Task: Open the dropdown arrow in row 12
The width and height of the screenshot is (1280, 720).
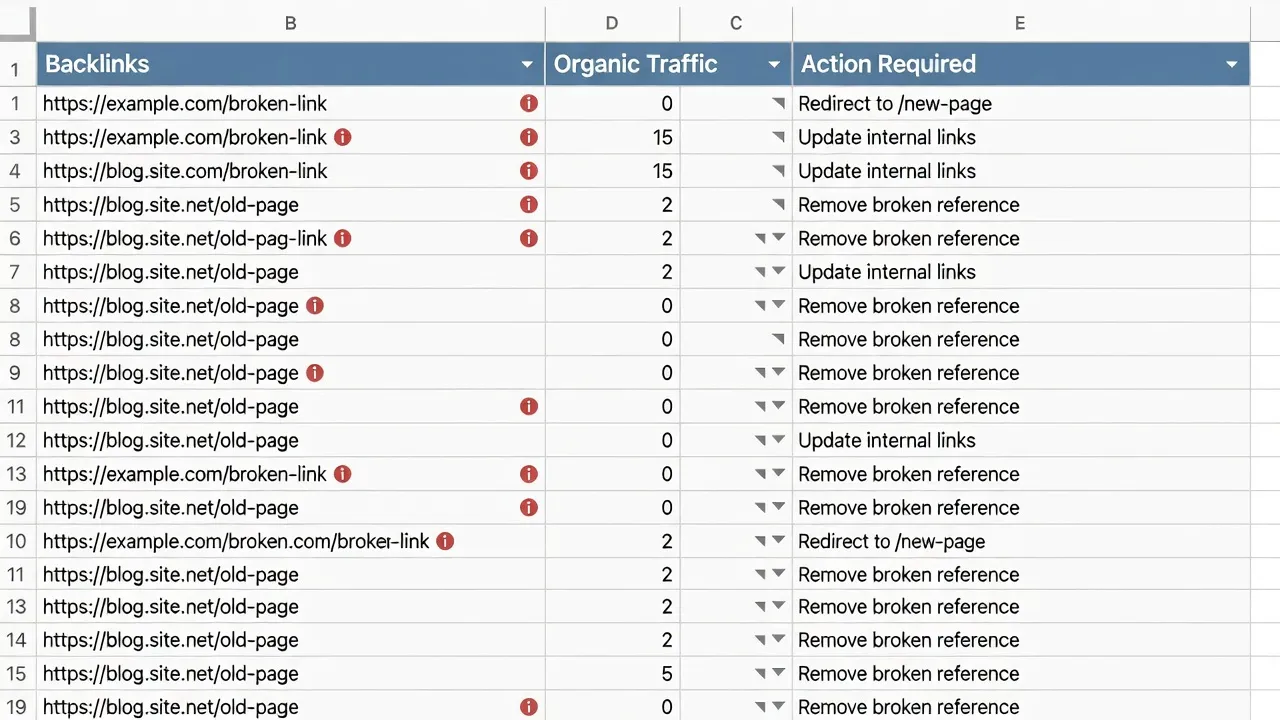Action: click(x=778, y=440)
